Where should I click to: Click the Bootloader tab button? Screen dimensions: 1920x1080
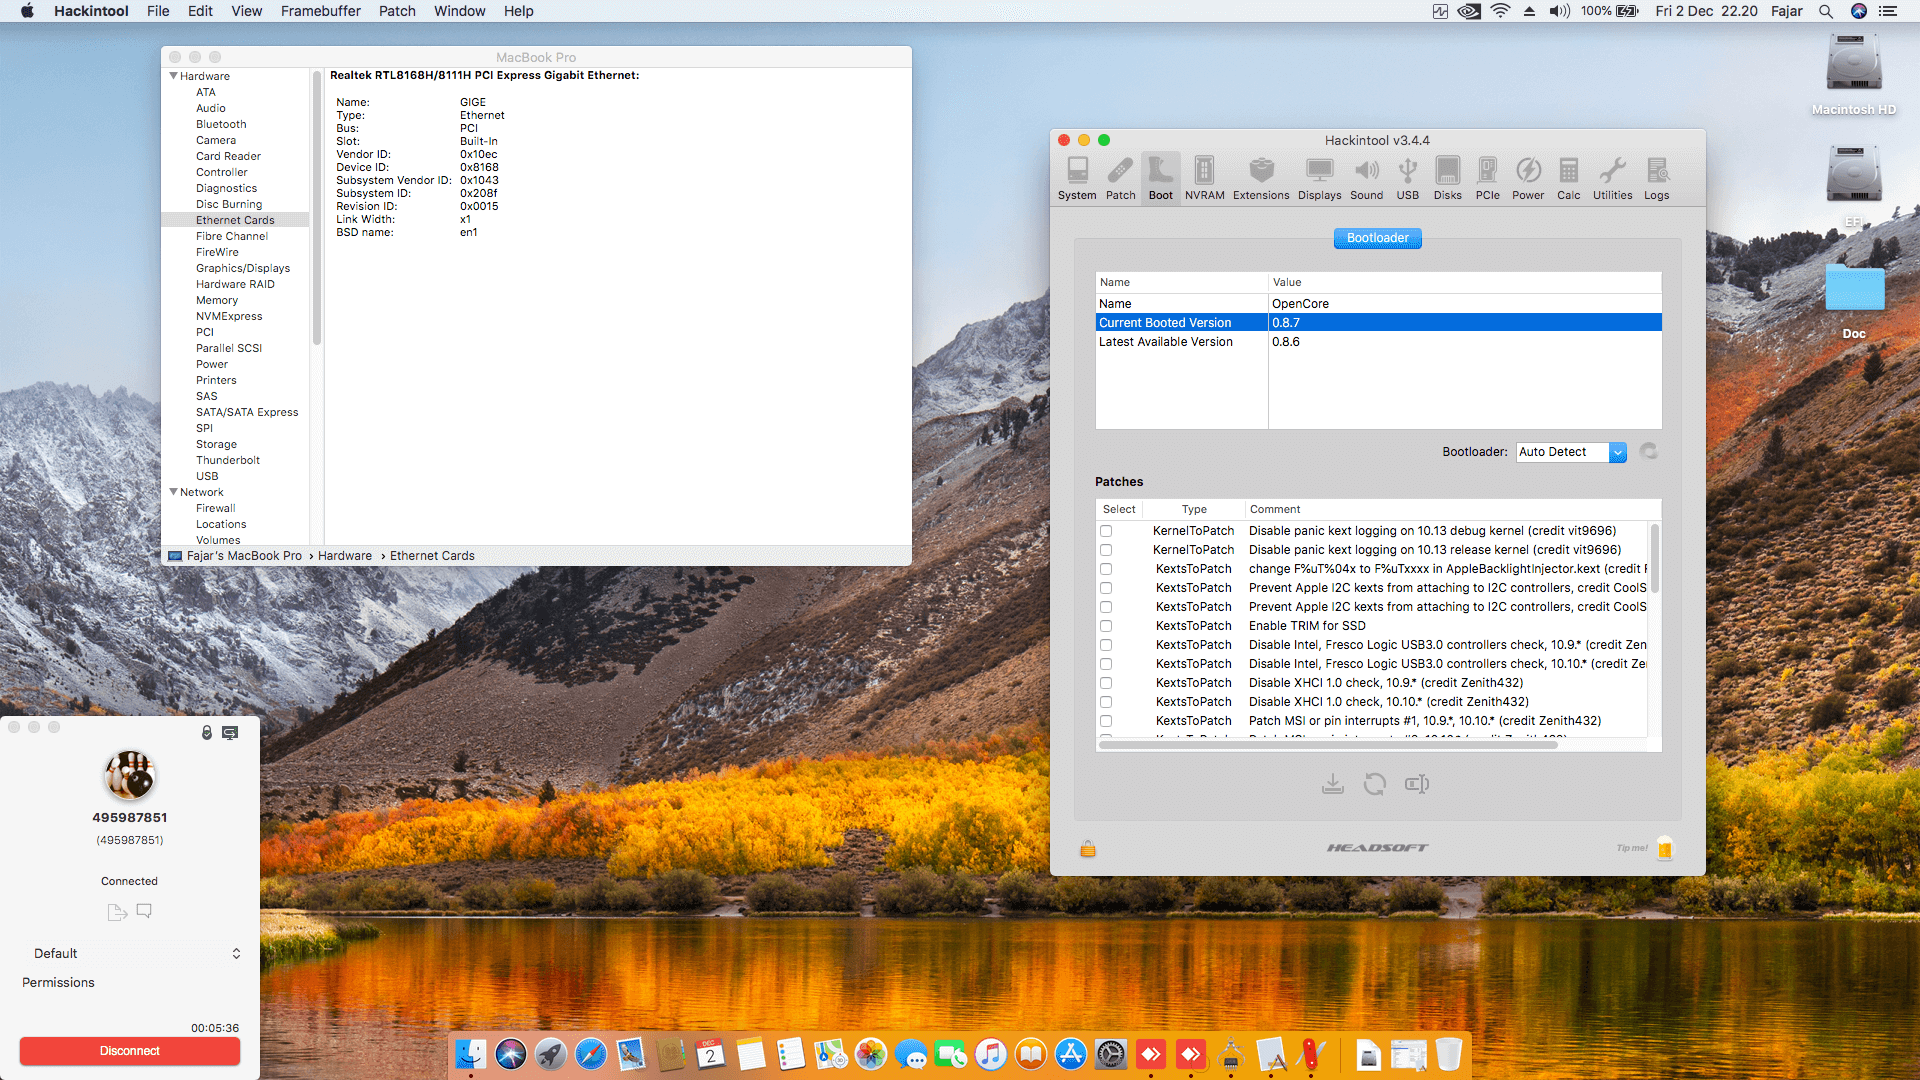[1377, 238]
